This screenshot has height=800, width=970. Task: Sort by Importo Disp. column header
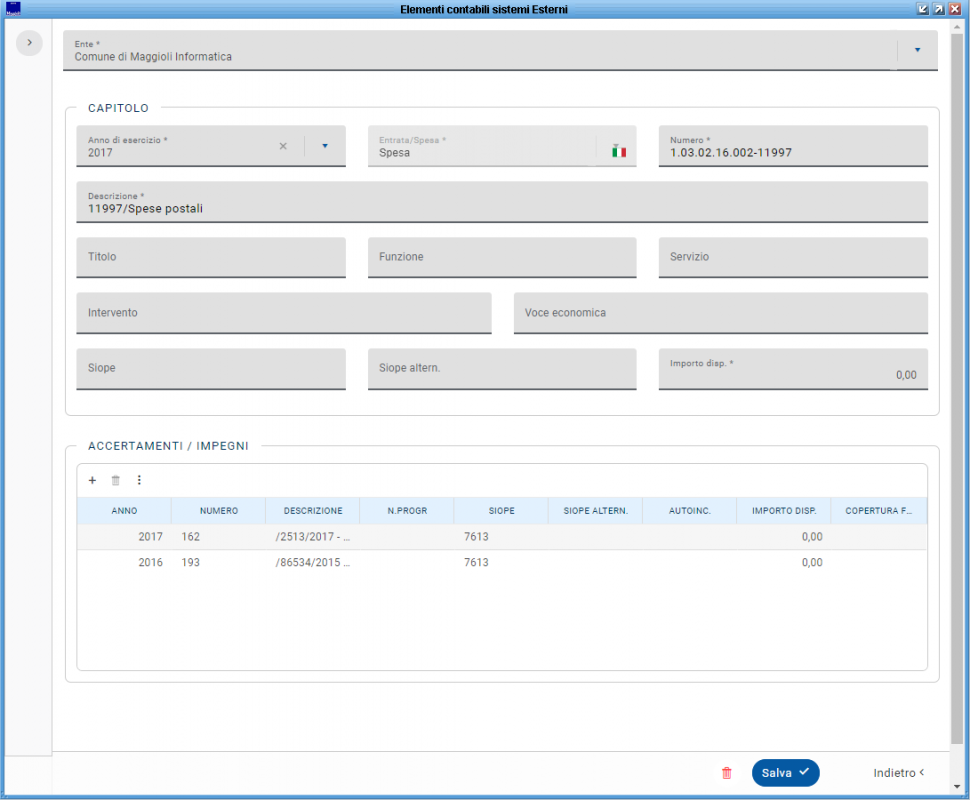[x=784, y=511]
